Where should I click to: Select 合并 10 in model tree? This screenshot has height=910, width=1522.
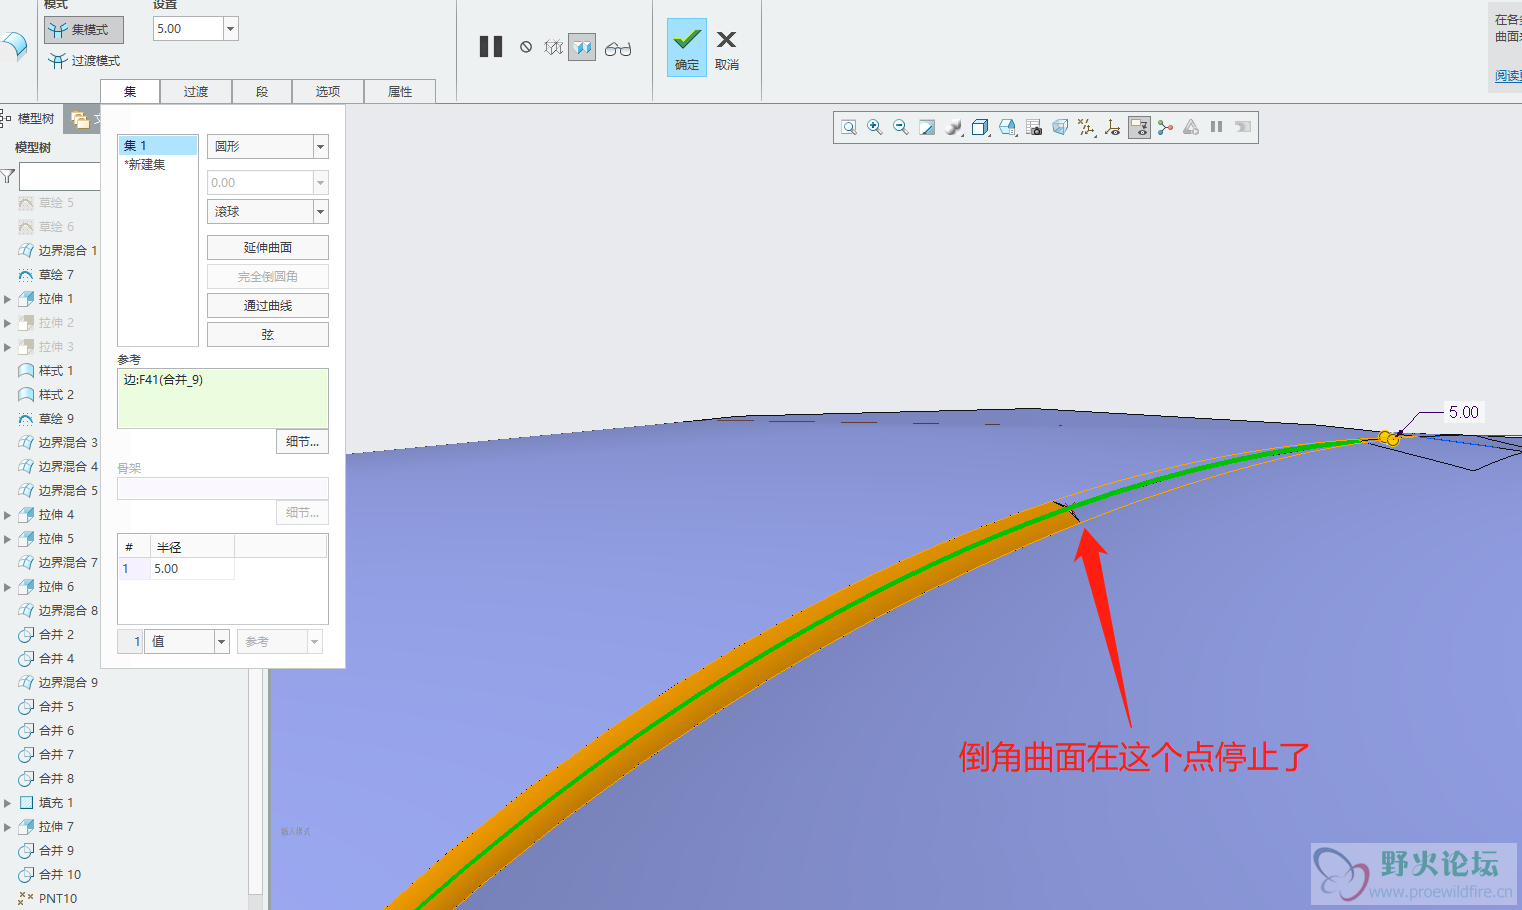click(50, 875)
